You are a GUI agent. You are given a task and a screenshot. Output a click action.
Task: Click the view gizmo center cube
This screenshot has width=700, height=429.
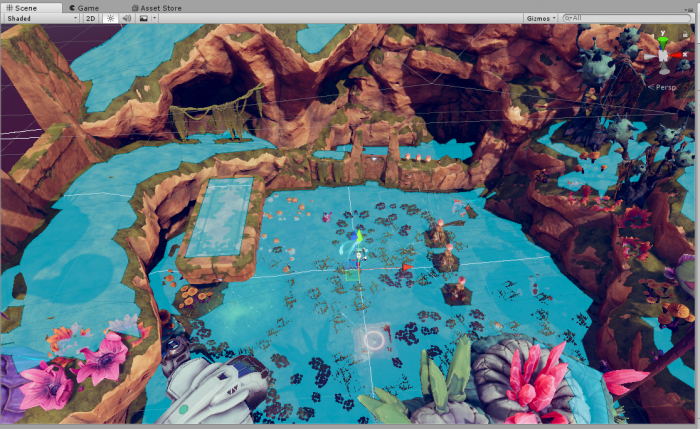click(663, 56)
